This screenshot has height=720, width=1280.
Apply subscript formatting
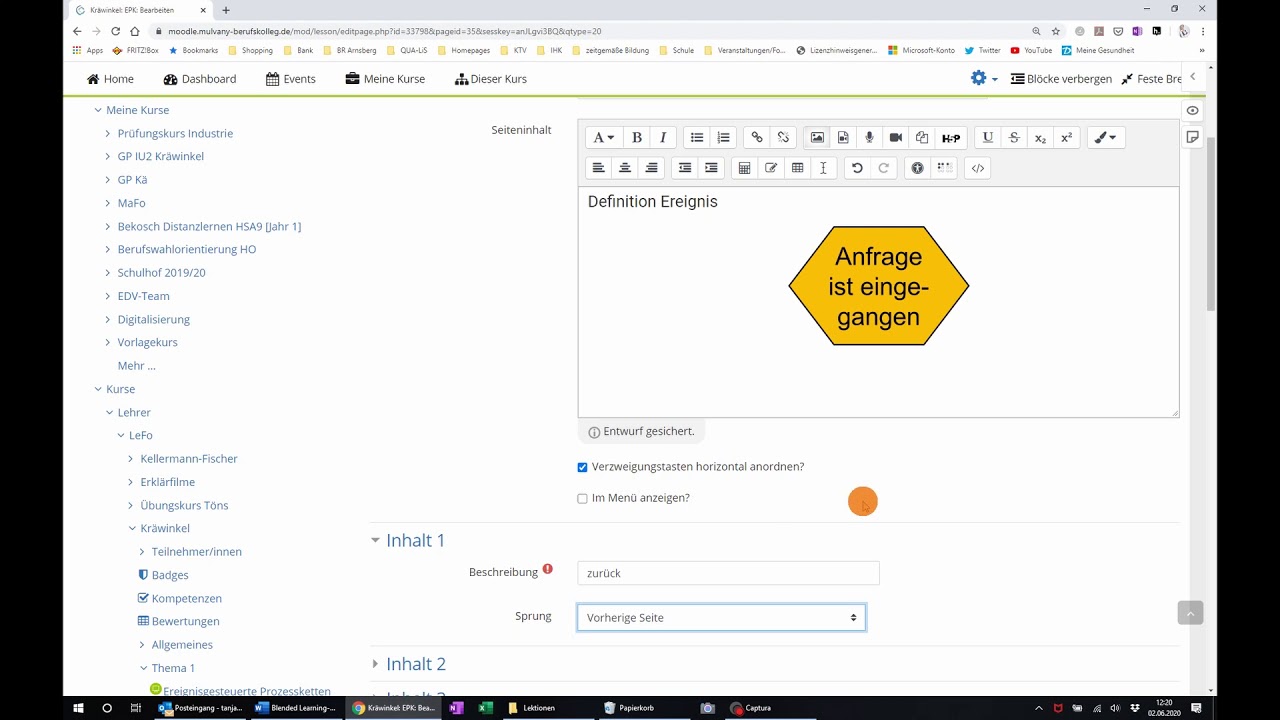1040,138
